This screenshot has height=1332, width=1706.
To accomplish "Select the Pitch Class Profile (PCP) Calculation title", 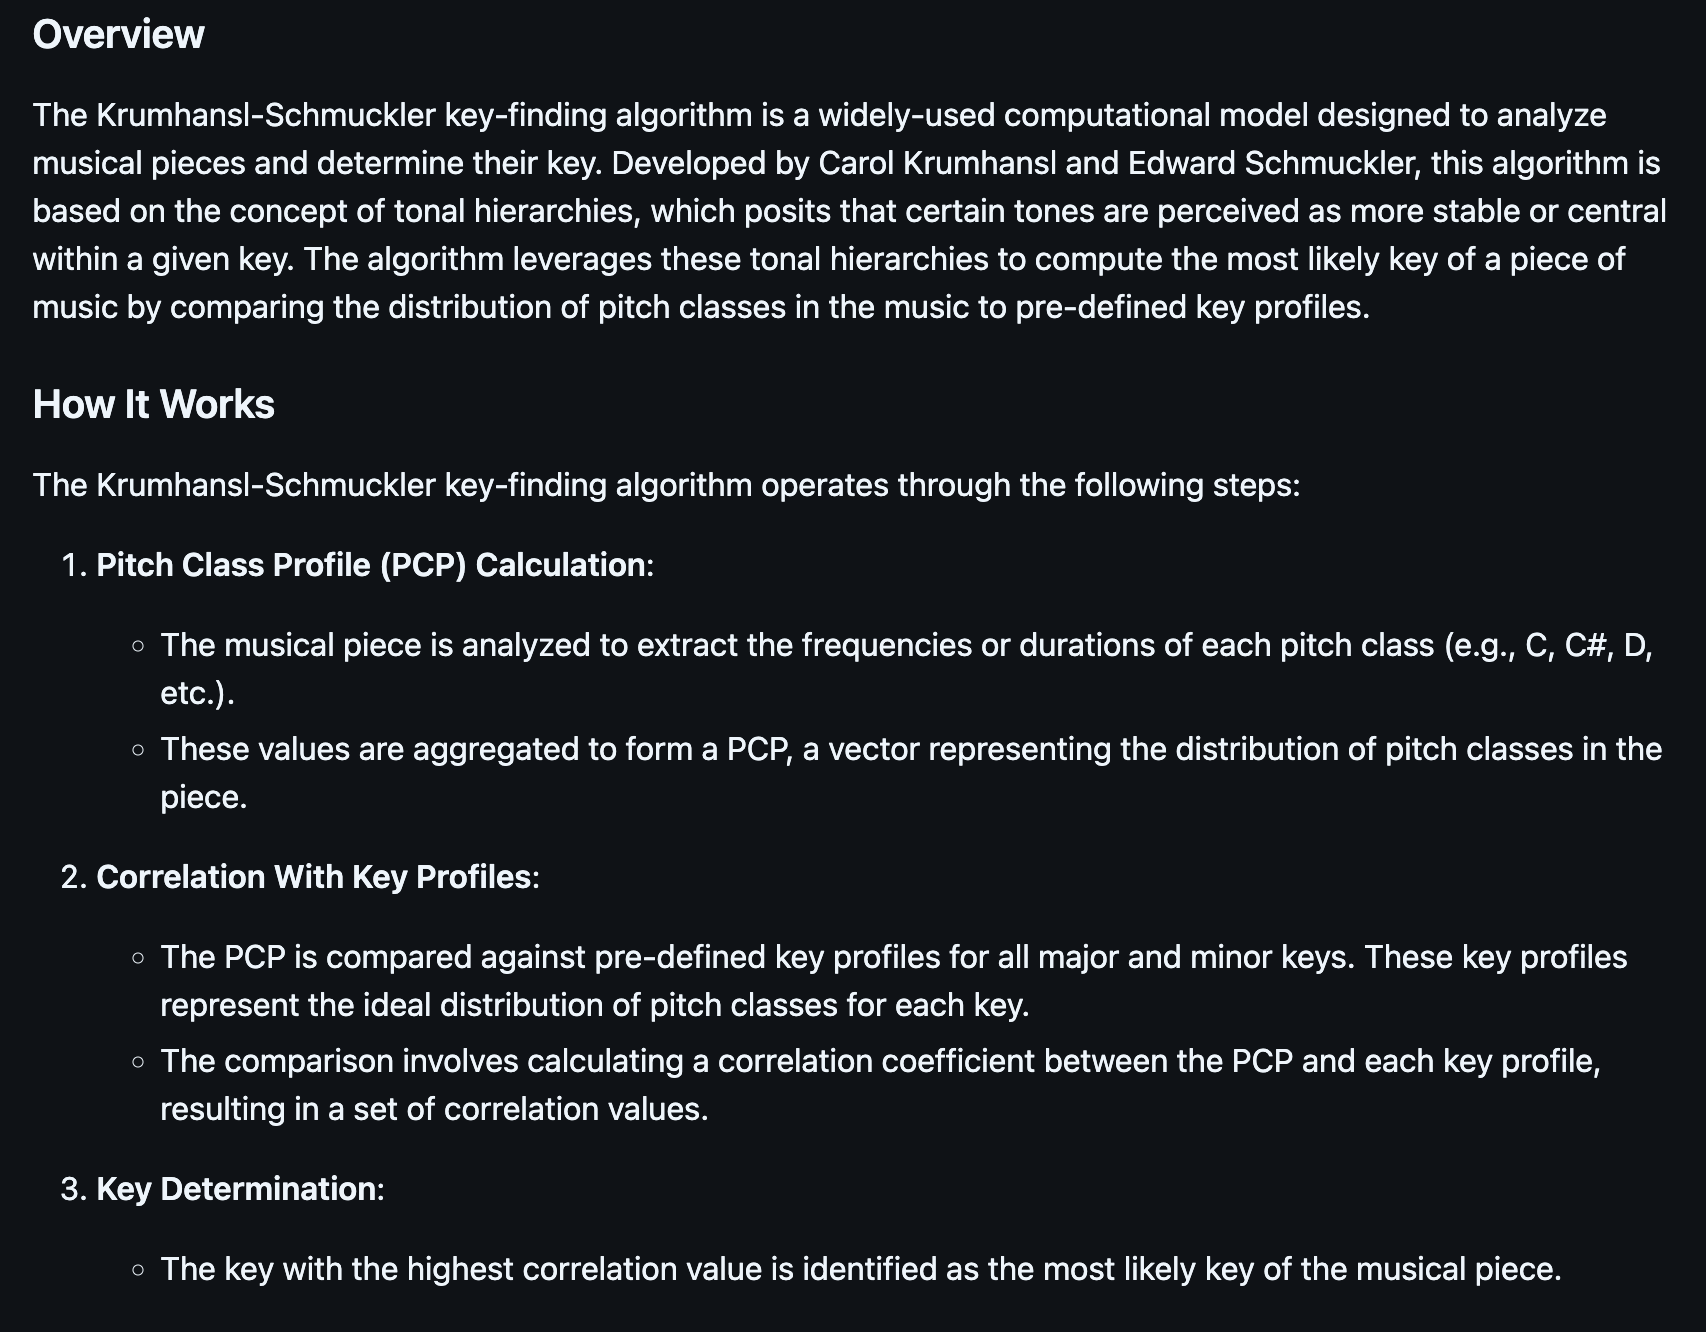I will (371, 565).
